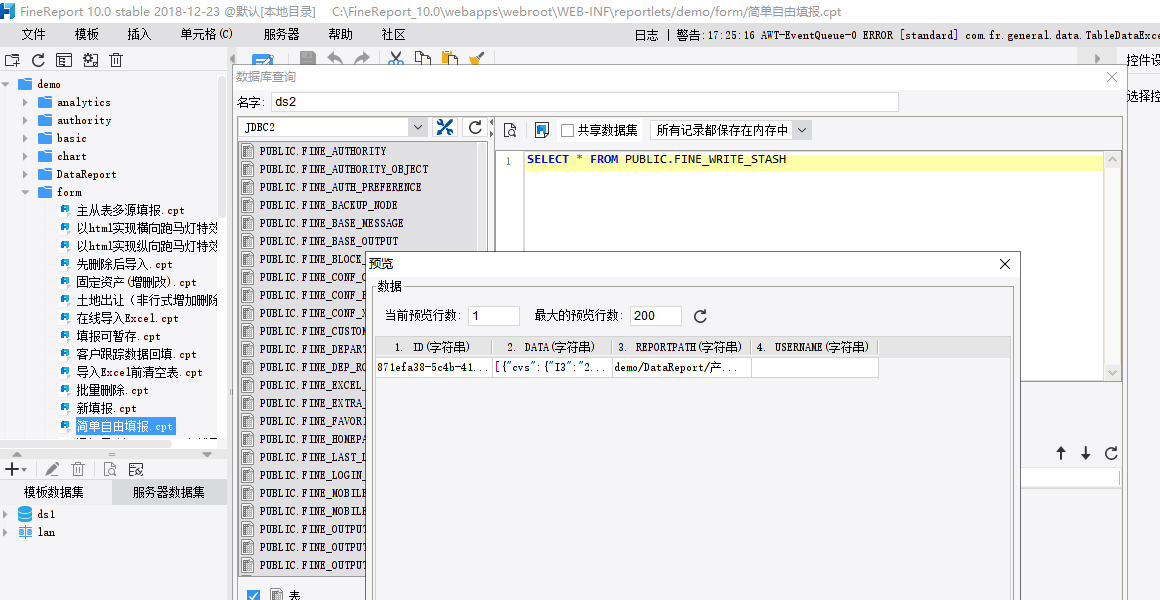The image size is (1160, 600).
Task: Open the 日志 log link
Action: point(647,35)
